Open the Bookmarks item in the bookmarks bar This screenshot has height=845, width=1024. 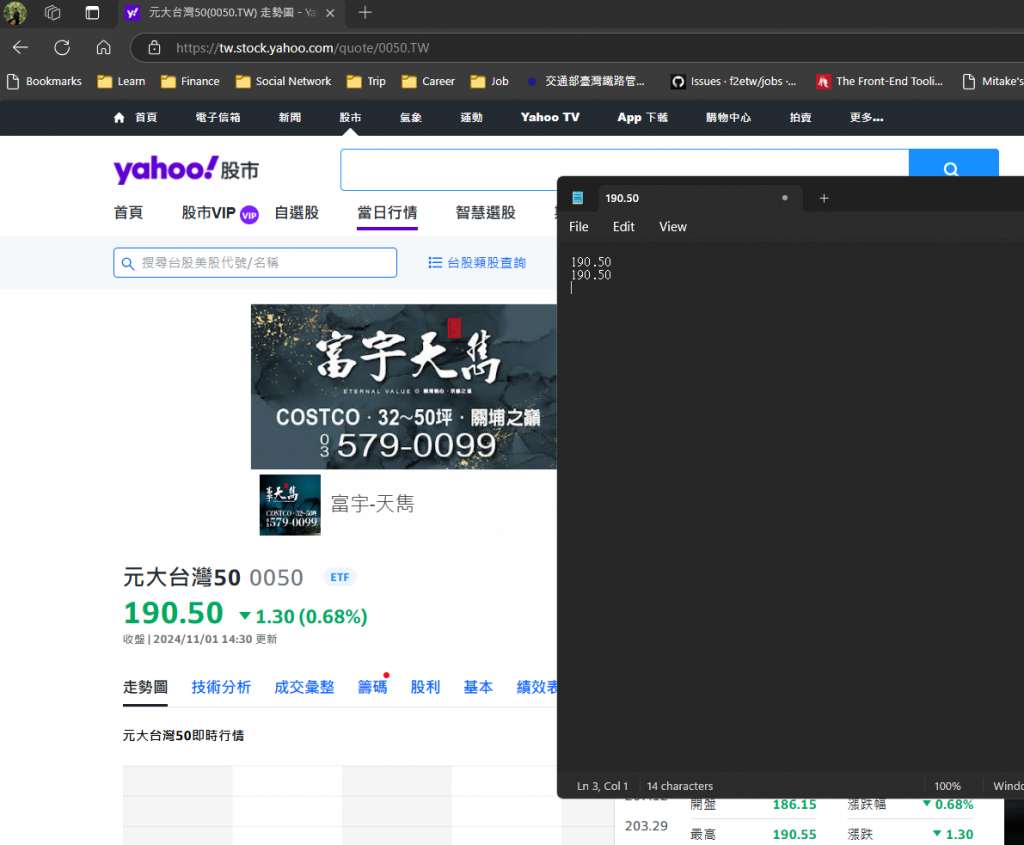point(44,81)
